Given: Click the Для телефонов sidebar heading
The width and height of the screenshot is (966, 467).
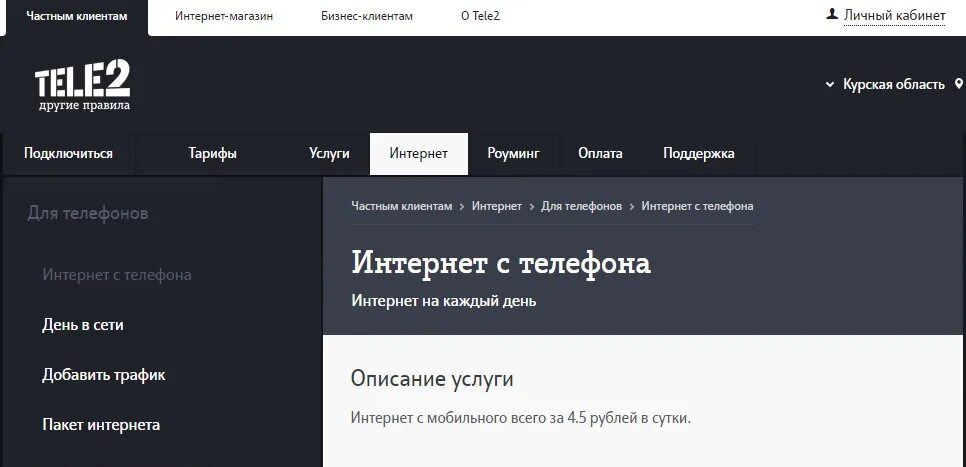Looking at the screenshot, I should pos(88,214).
